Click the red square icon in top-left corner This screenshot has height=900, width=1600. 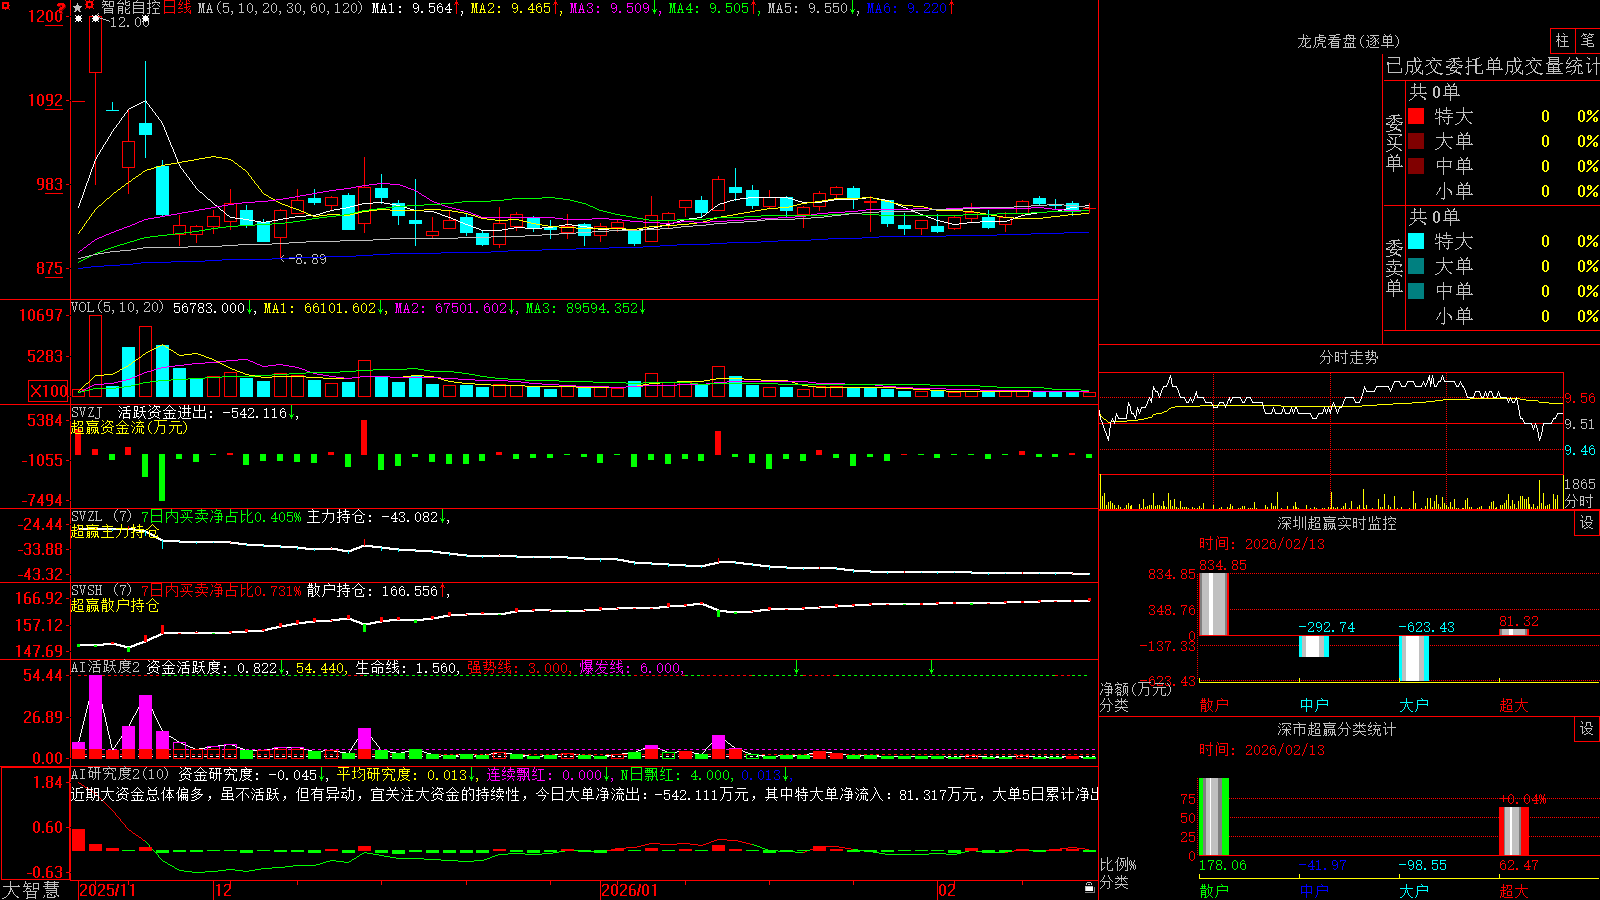coord(6,6)
